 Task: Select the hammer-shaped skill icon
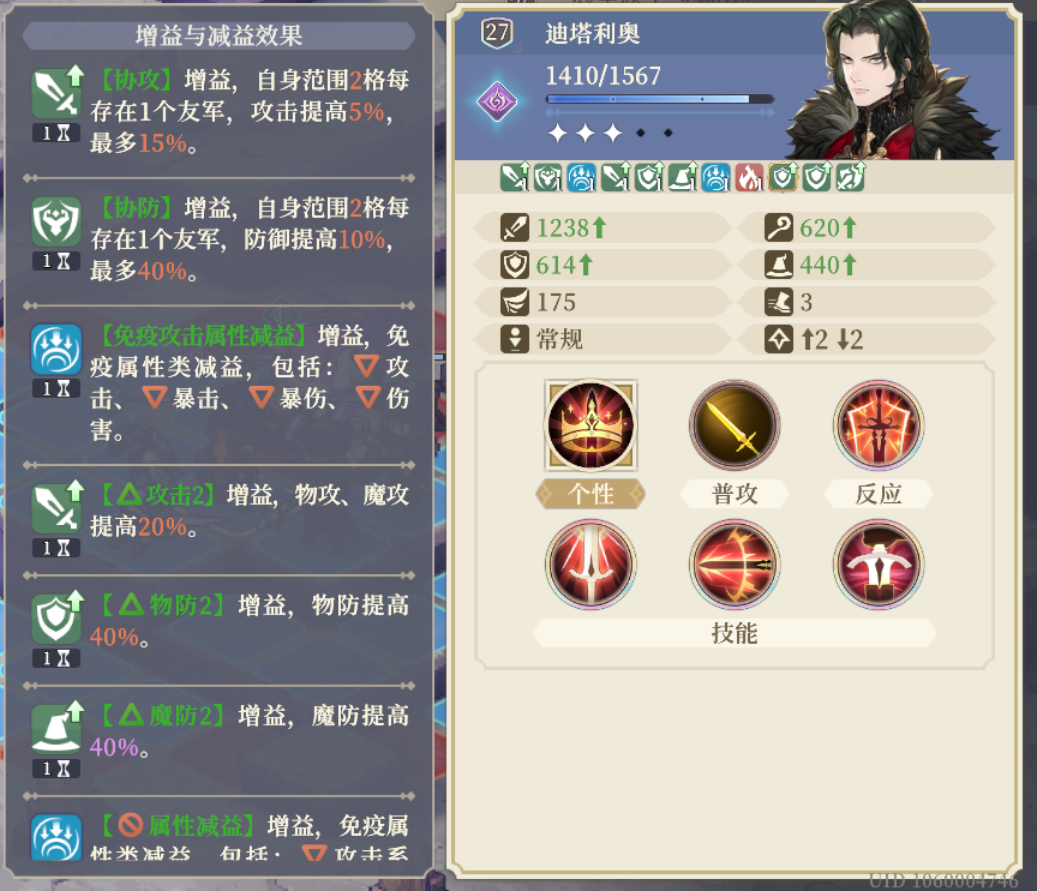point(878,564)
